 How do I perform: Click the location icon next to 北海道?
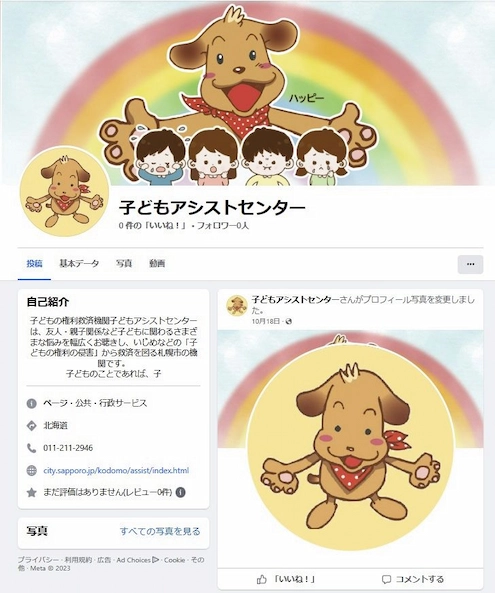point(31,425)
